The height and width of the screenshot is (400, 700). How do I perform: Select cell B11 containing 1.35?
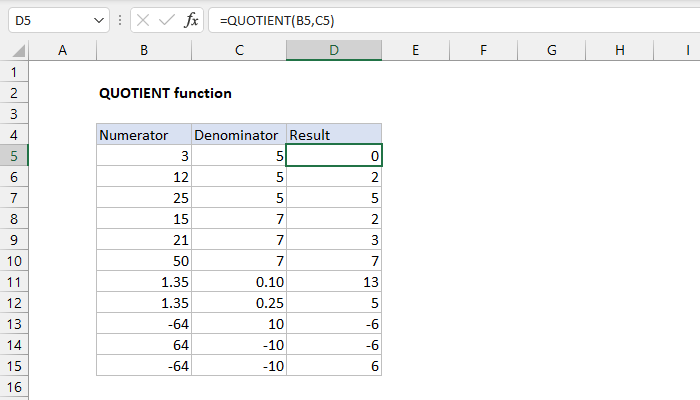coord(144,282)
